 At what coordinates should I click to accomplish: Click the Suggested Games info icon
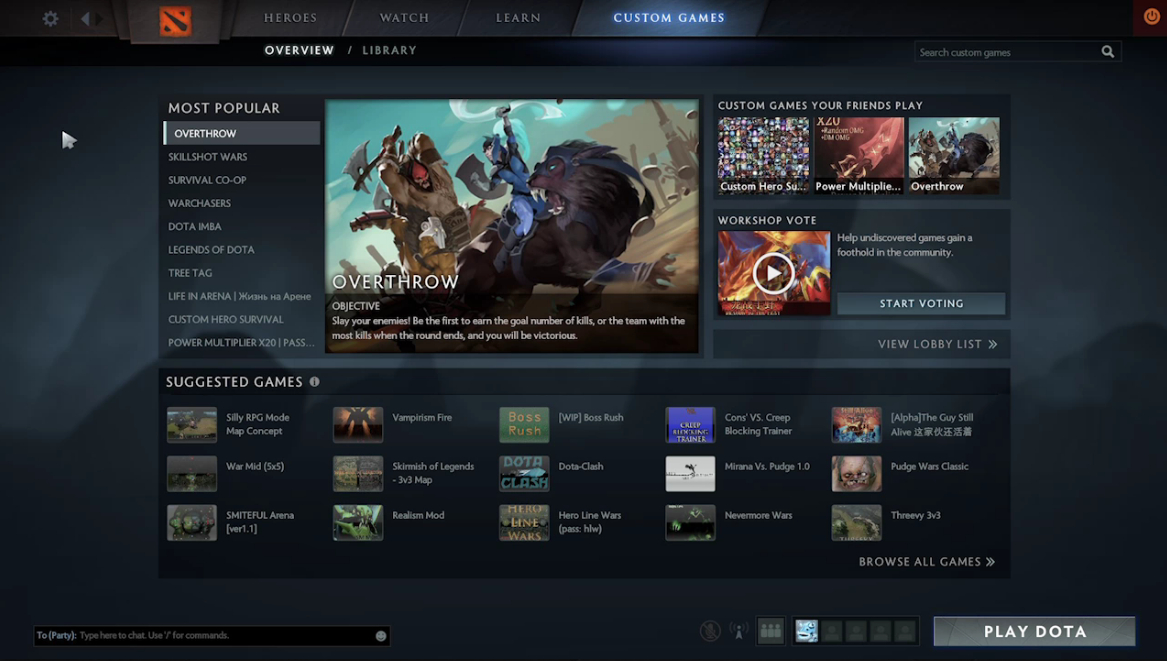[315, 382]
